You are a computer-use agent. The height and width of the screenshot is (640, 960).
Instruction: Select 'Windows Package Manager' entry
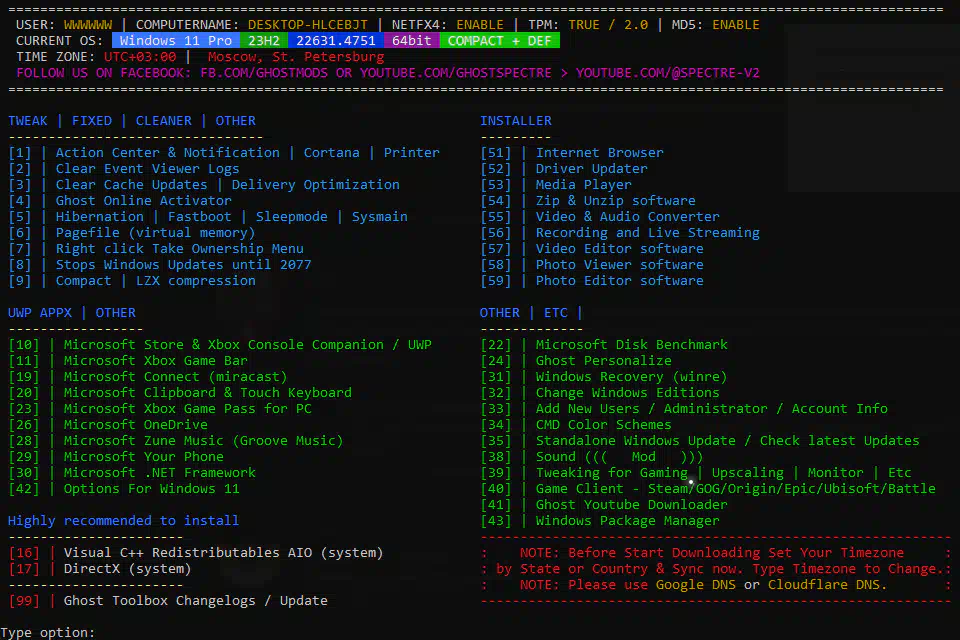point(601,520)
